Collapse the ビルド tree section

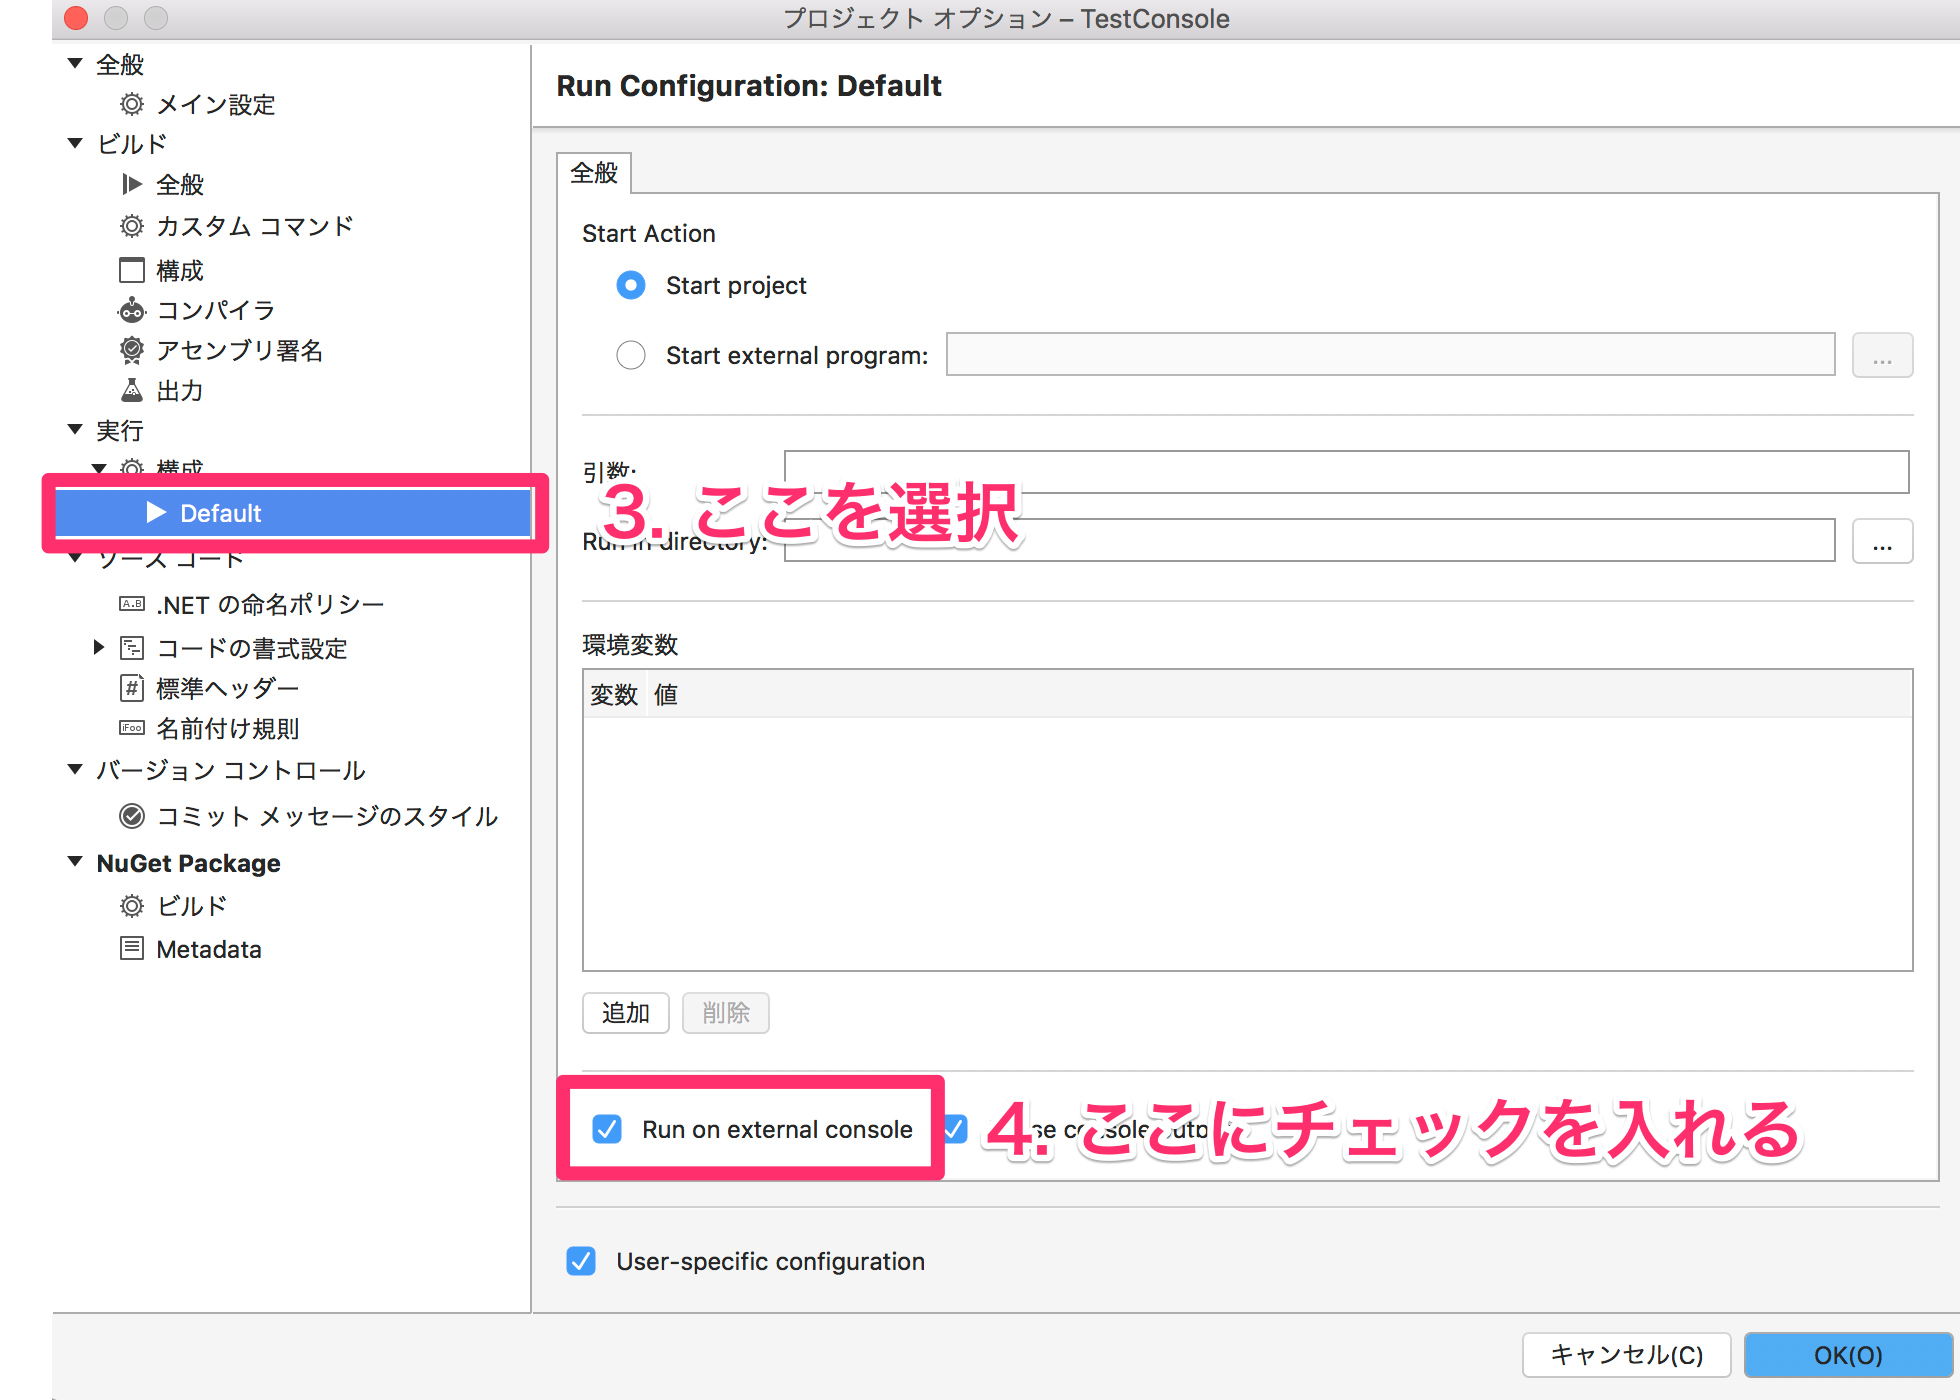75,143
